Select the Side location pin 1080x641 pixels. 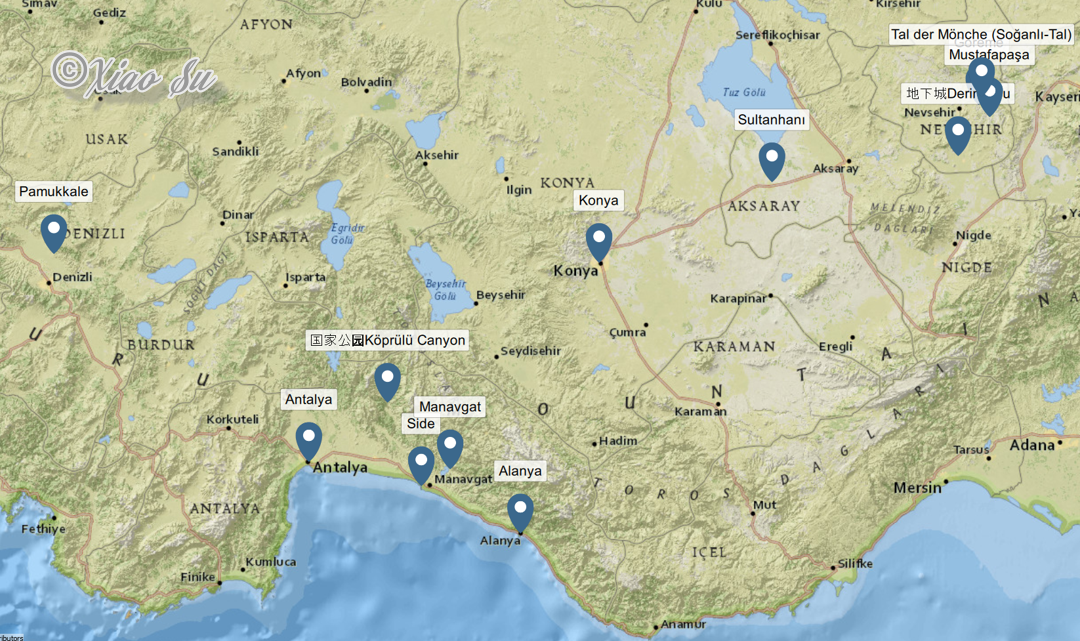421,463
